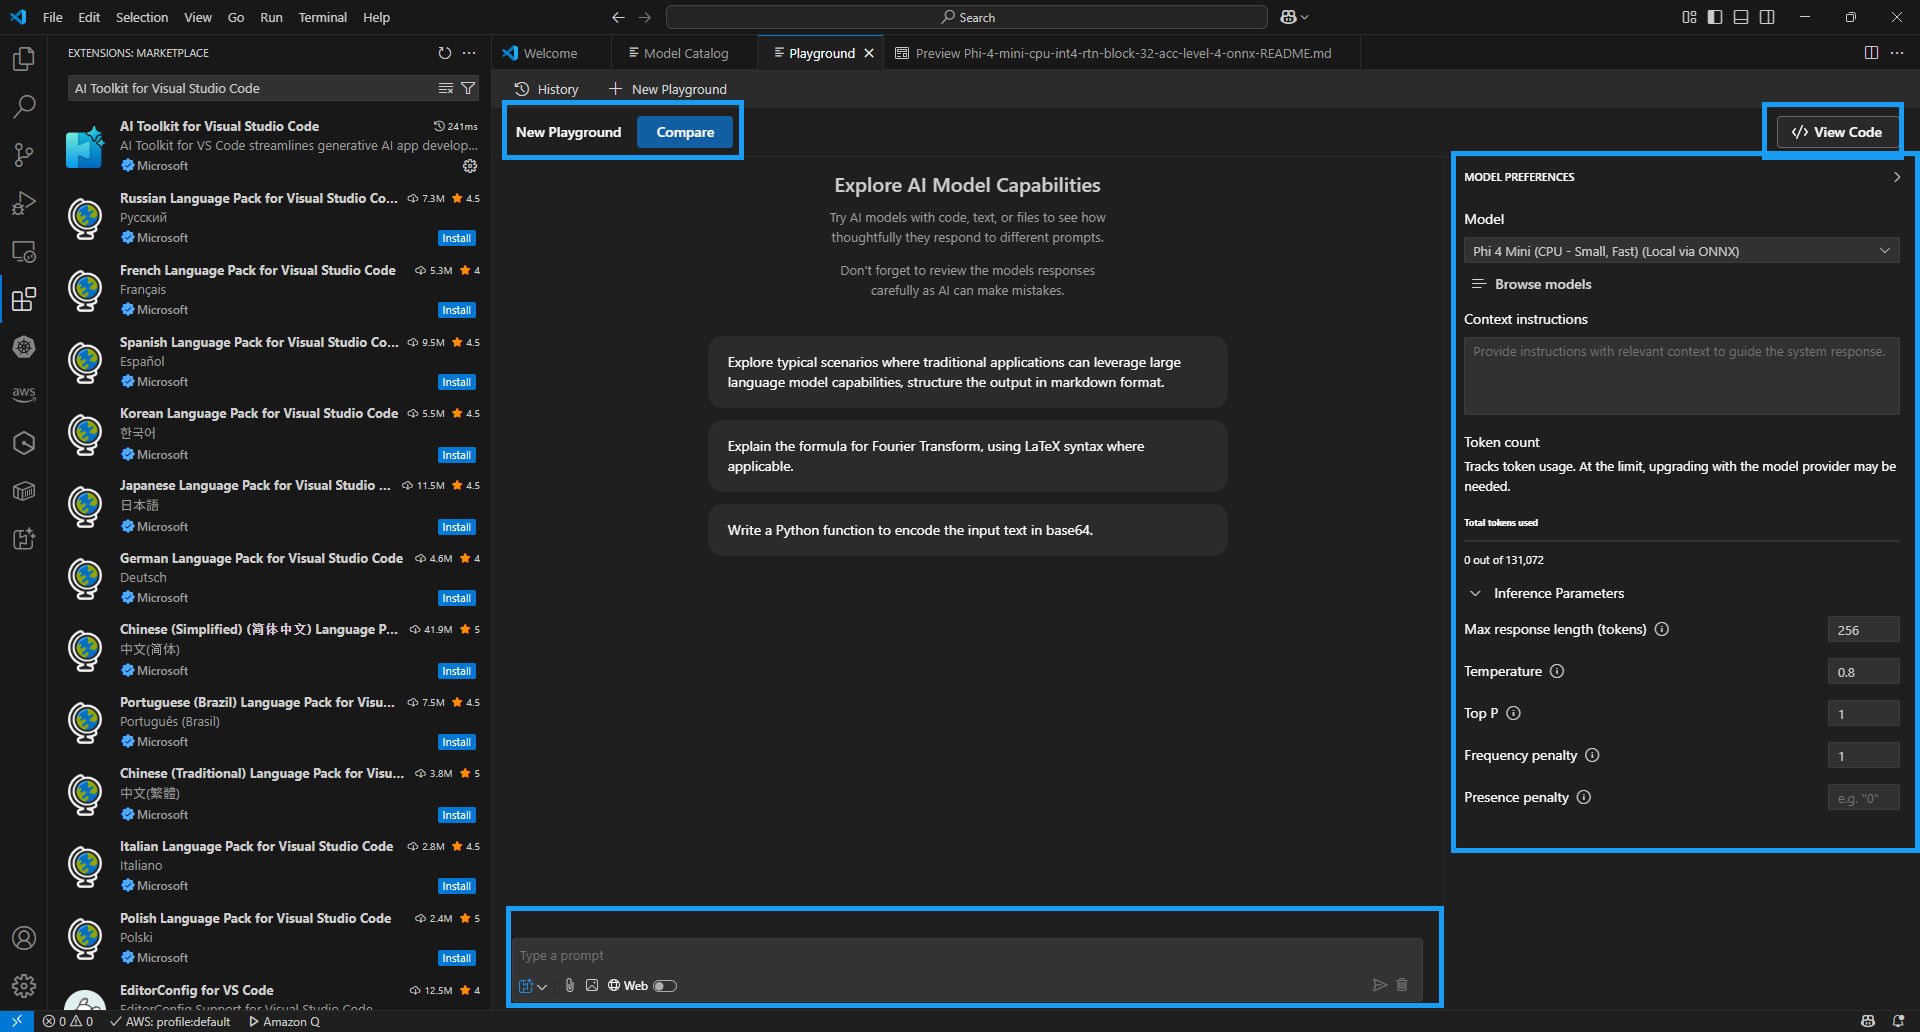This screenshot has width=1920, height=1032.
Task: Go back with the navigation arrow
Action: click(618, 17)
